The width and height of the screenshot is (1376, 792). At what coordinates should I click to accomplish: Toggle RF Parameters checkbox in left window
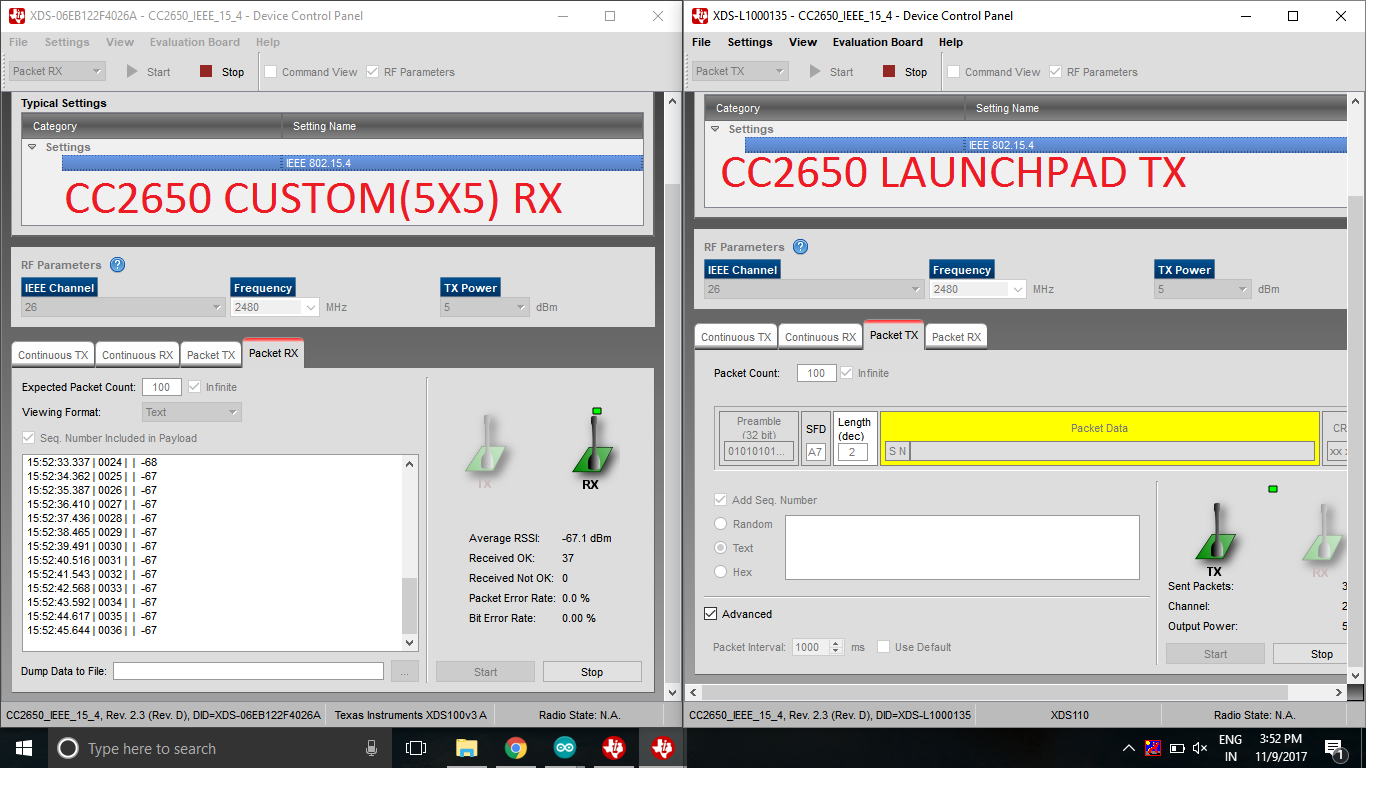click(x=373, y=72)
